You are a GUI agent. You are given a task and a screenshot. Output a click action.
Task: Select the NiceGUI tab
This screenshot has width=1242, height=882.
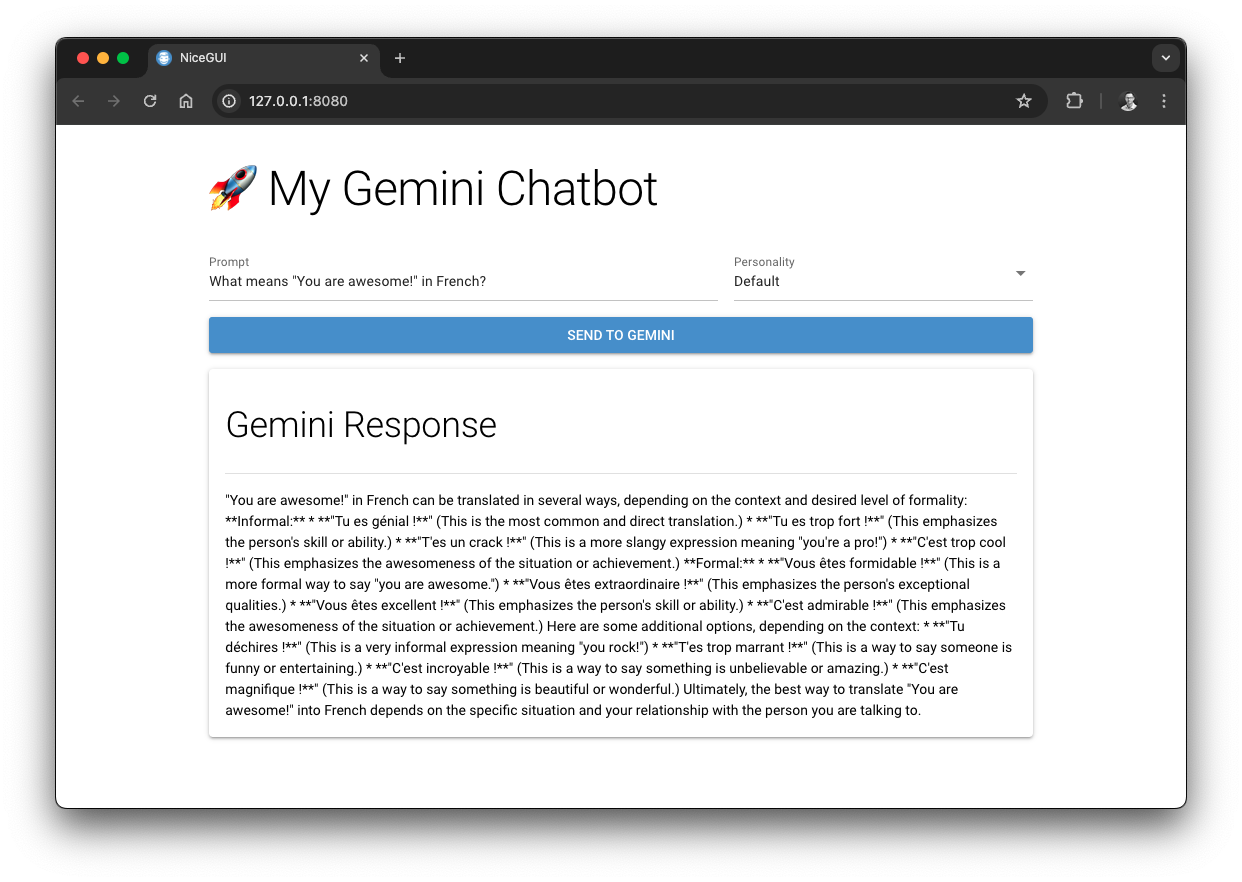click(250, 58)
